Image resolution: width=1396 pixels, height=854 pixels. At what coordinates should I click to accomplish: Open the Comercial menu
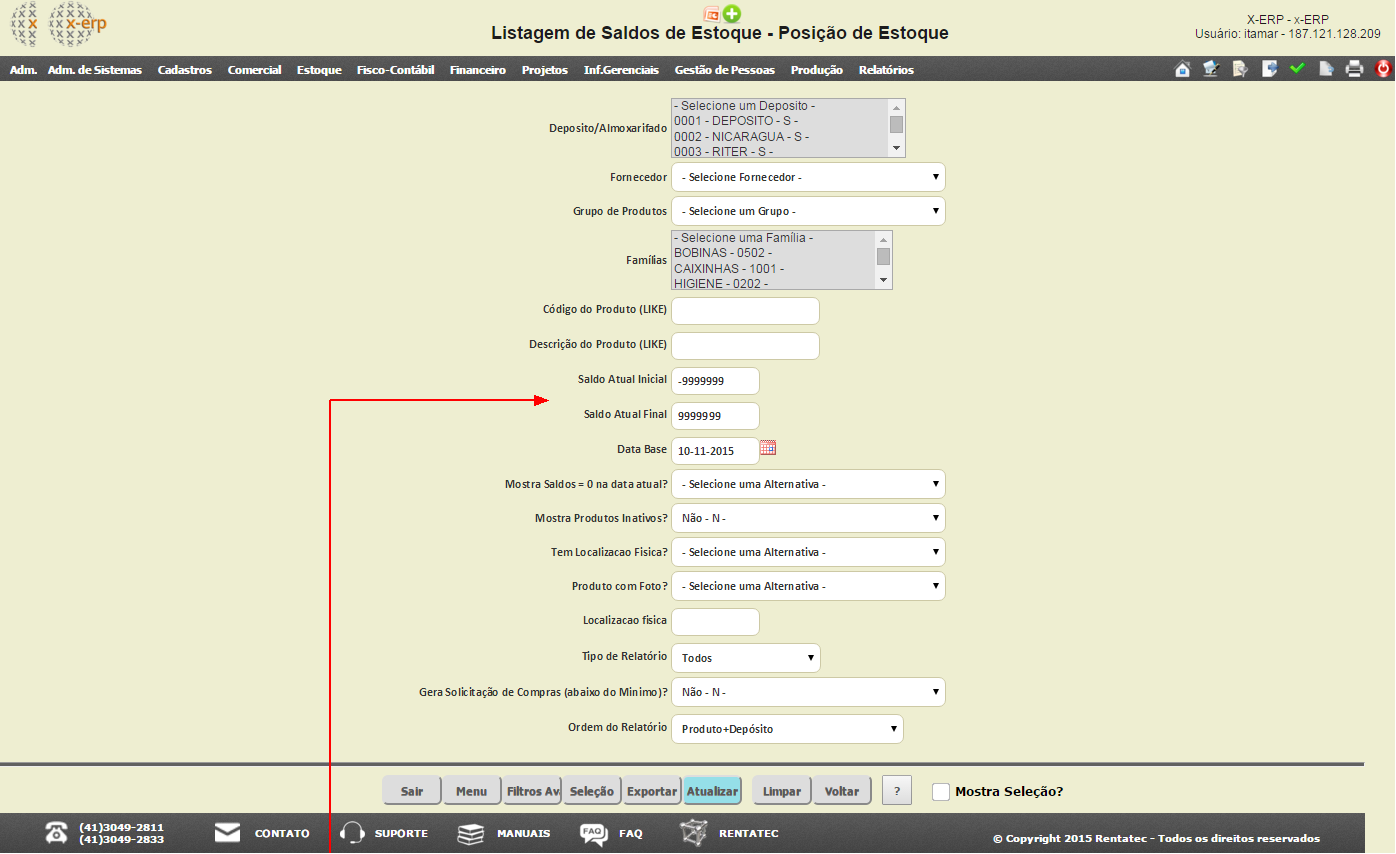pos(254,70)
